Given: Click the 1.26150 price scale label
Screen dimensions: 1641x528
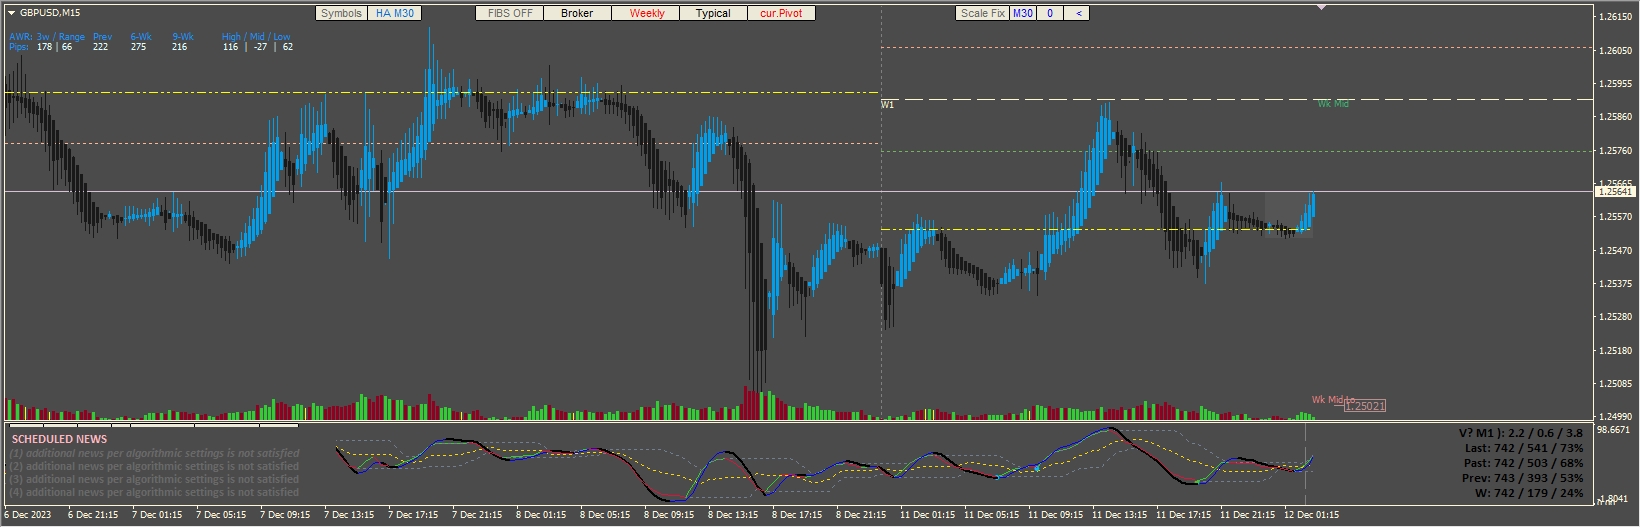Looking at the screenshot, I should (x=1615, y=17).
